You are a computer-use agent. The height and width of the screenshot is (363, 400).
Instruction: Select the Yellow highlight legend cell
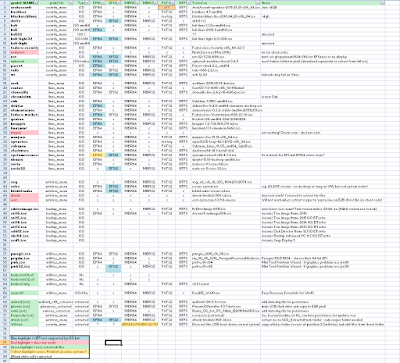(50, 351)
